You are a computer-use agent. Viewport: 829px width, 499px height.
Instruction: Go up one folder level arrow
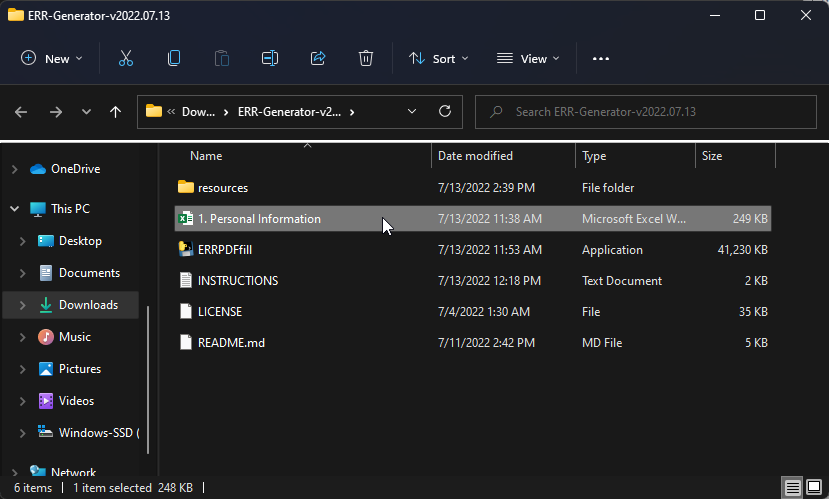tap(115, 112)
